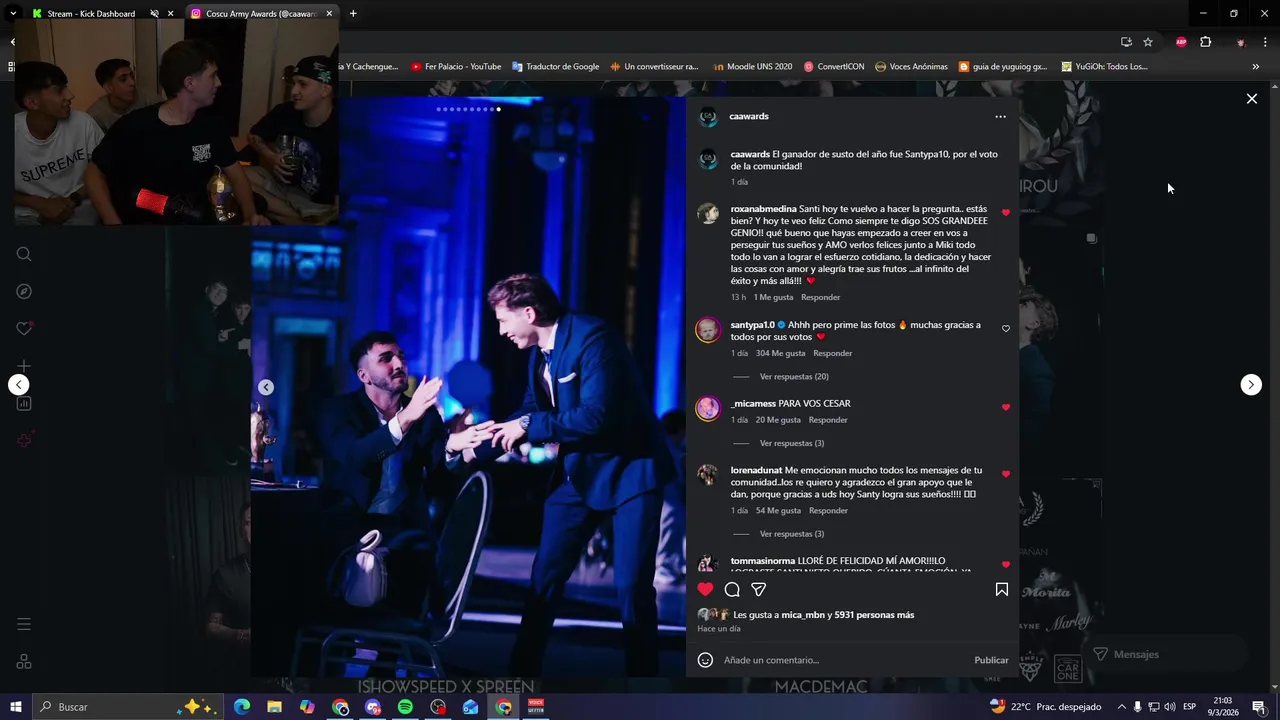Click the 5931 personas más likes link

874,615
